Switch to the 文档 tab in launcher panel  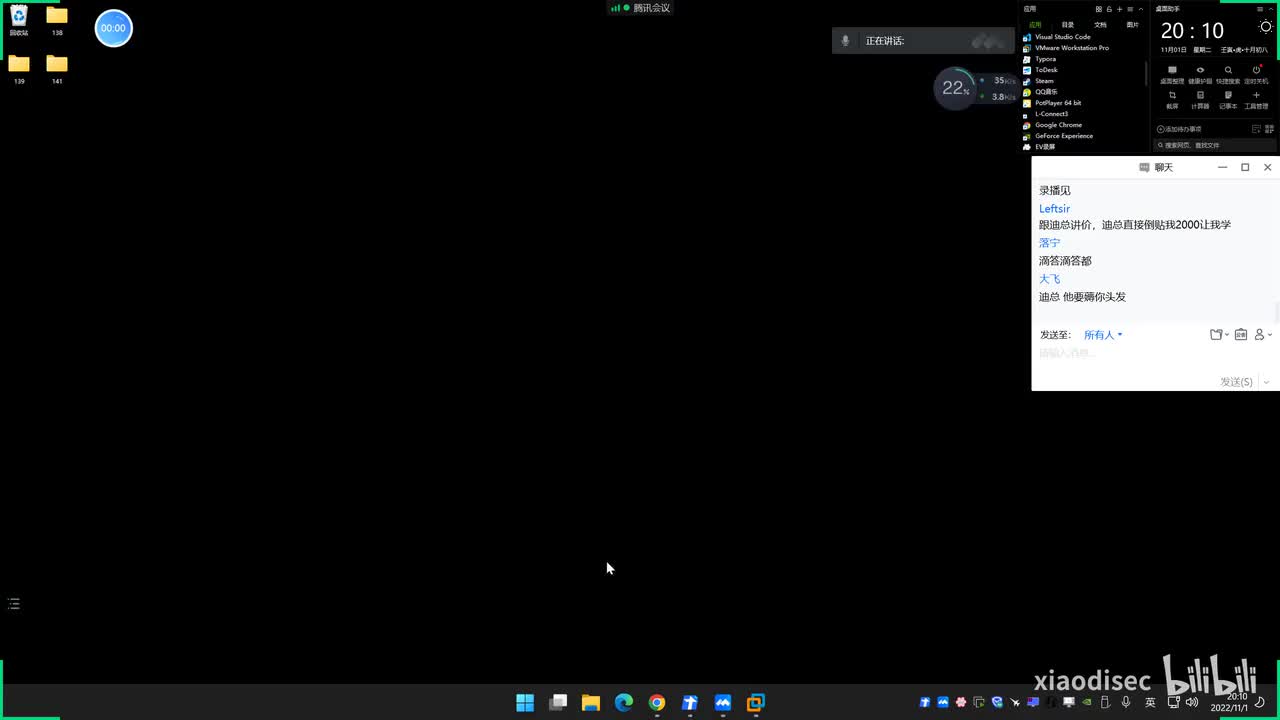[1100, 24]
